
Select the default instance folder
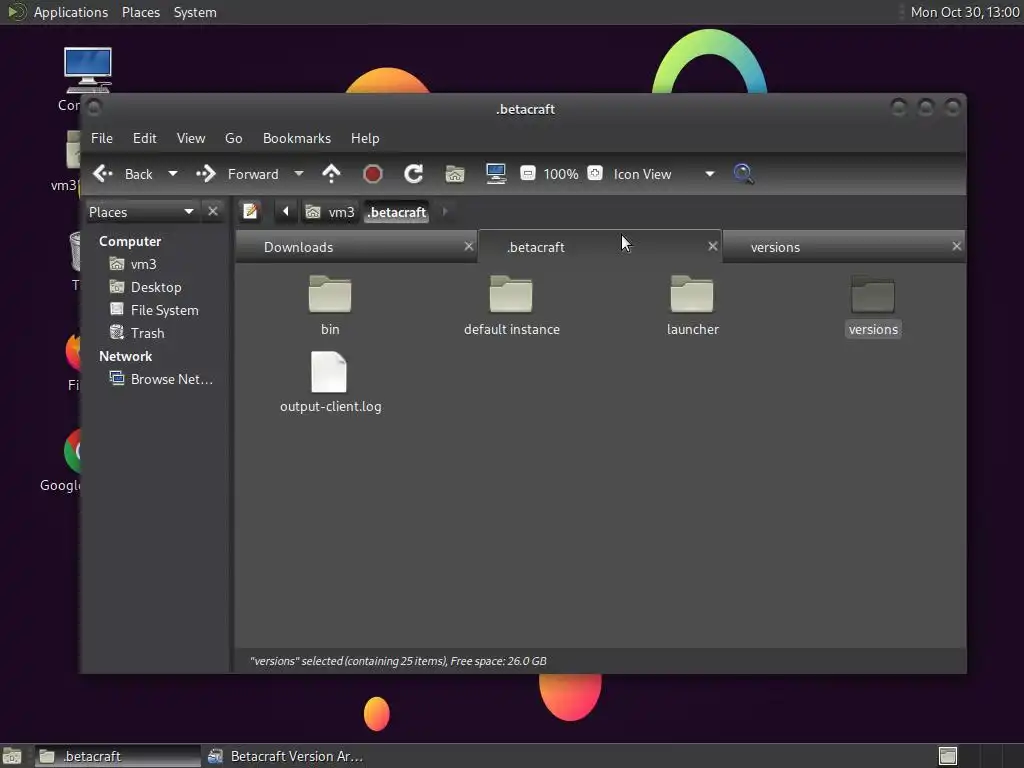point(511,305)
